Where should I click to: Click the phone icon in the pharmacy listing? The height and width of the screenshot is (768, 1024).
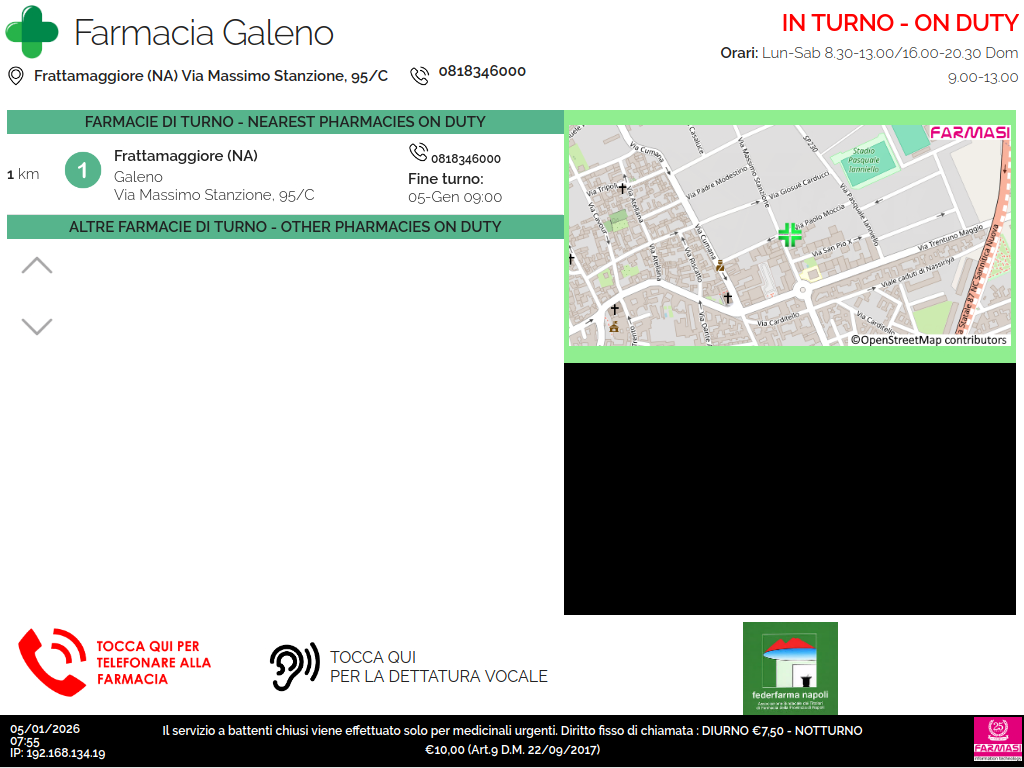coord(418,152)
